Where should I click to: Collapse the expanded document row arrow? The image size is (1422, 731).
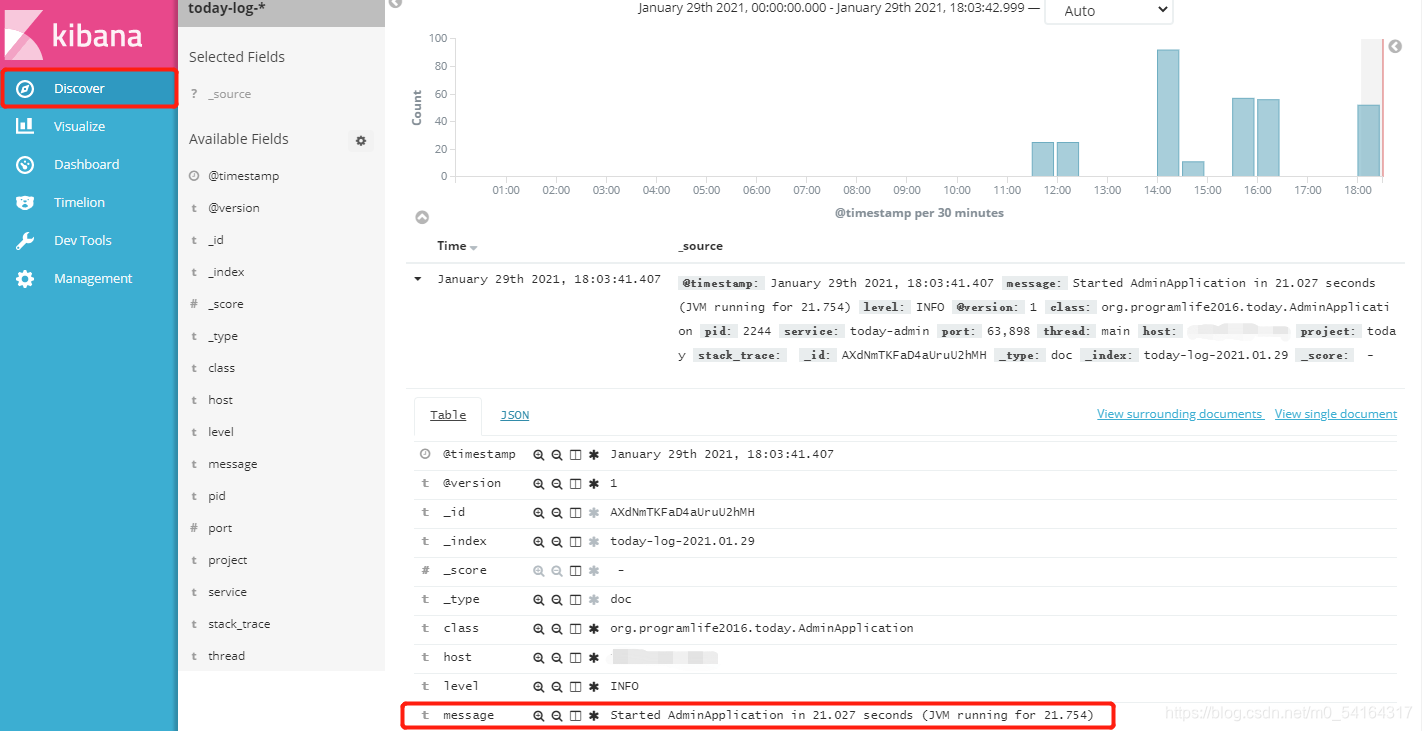(x=418, y=280)
